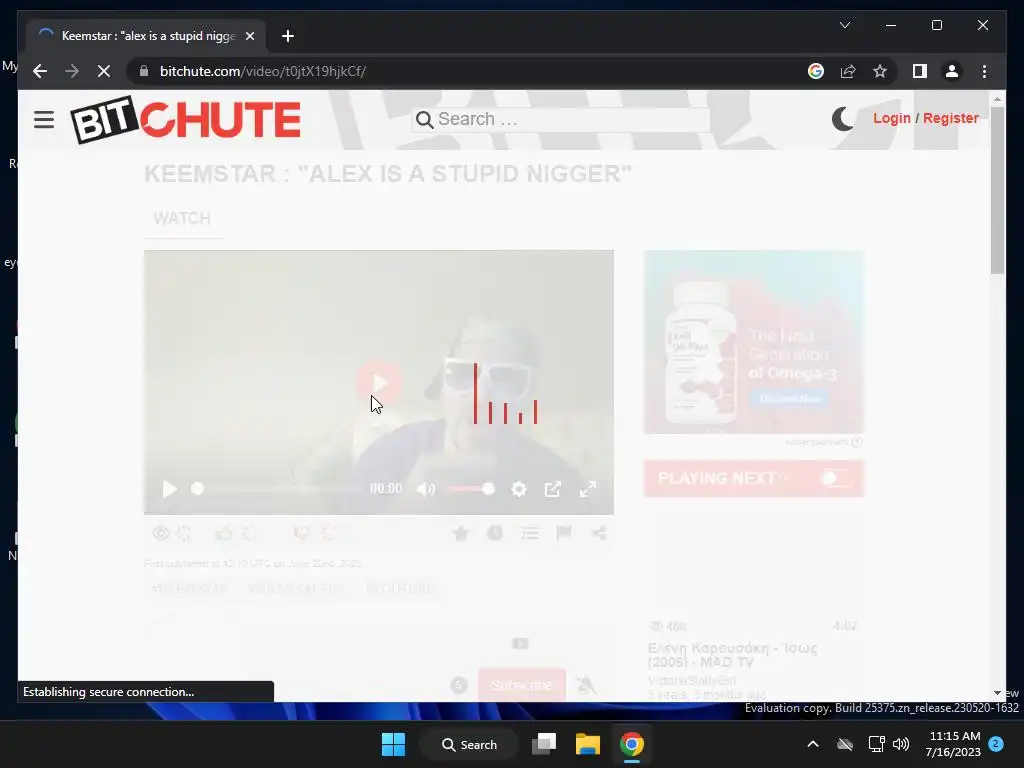Open Chrome side panel
This screenshot has width=1024, height=768.
(x=920, y=71)
